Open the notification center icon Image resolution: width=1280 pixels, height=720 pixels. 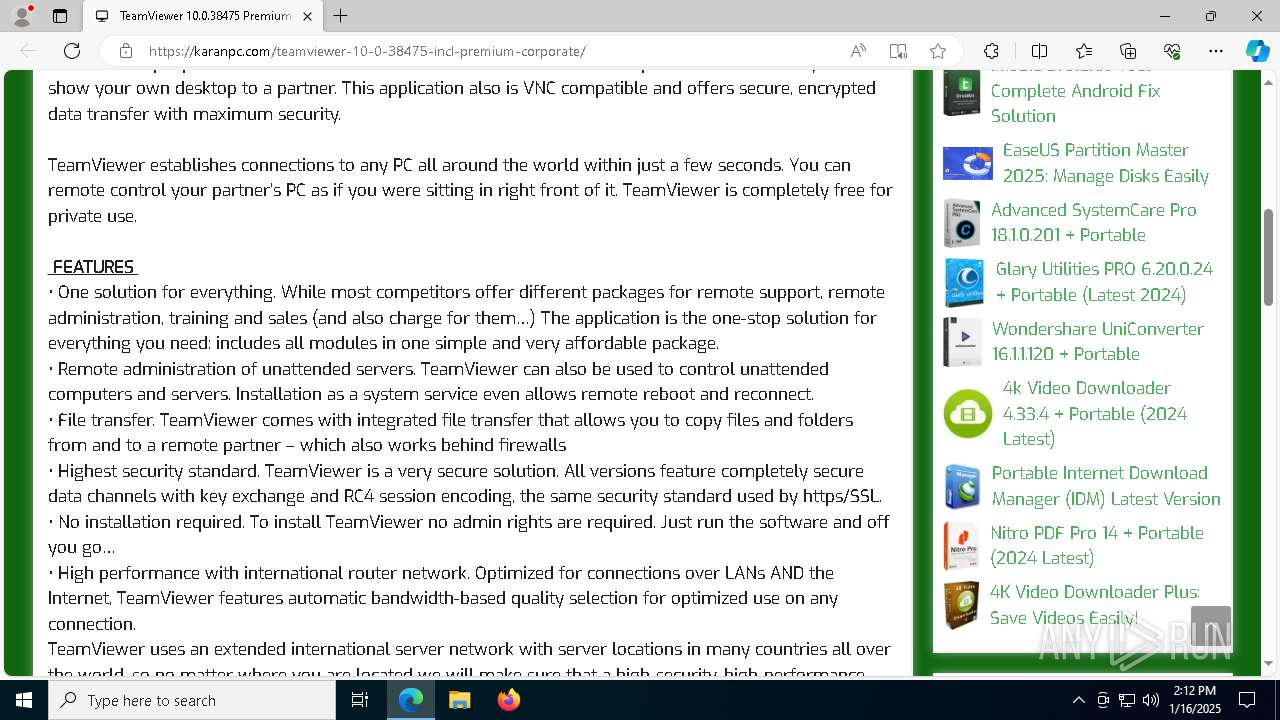pos(1247,700)
